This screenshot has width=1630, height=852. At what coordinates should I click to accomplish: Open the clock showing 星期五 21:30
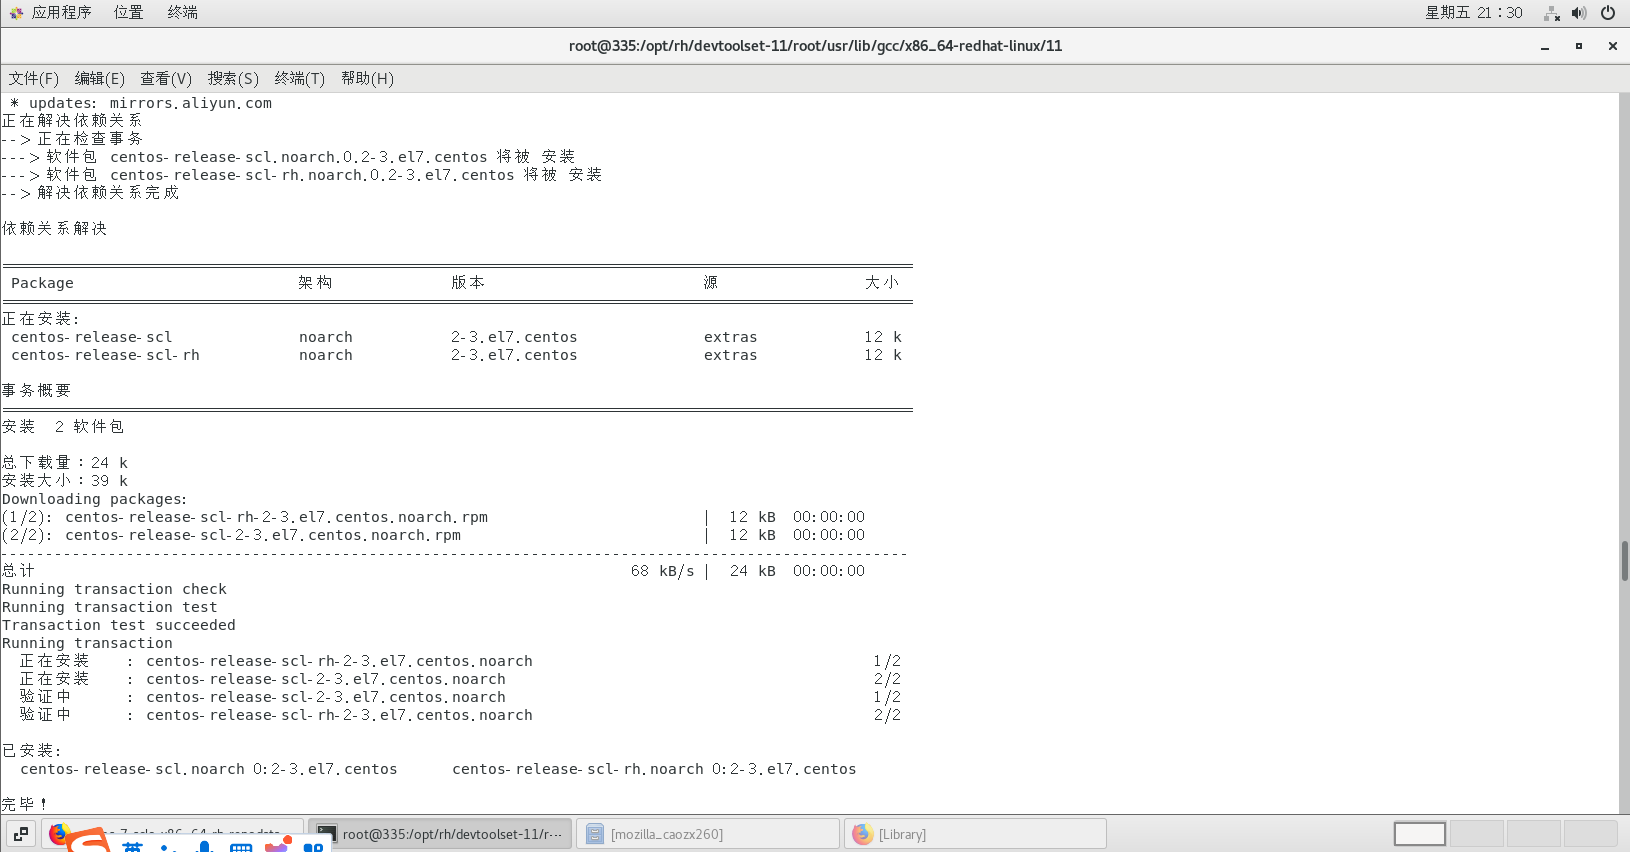coord(1473,13)
